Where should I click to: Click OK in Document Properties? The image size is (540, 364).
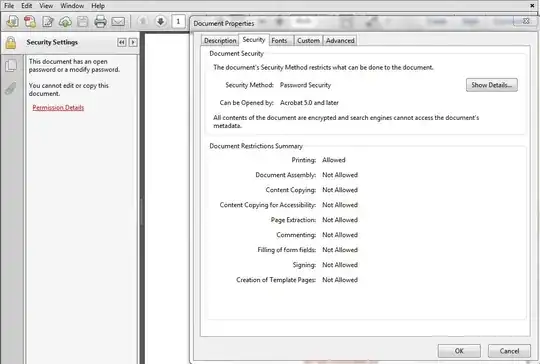click(459, 351)
